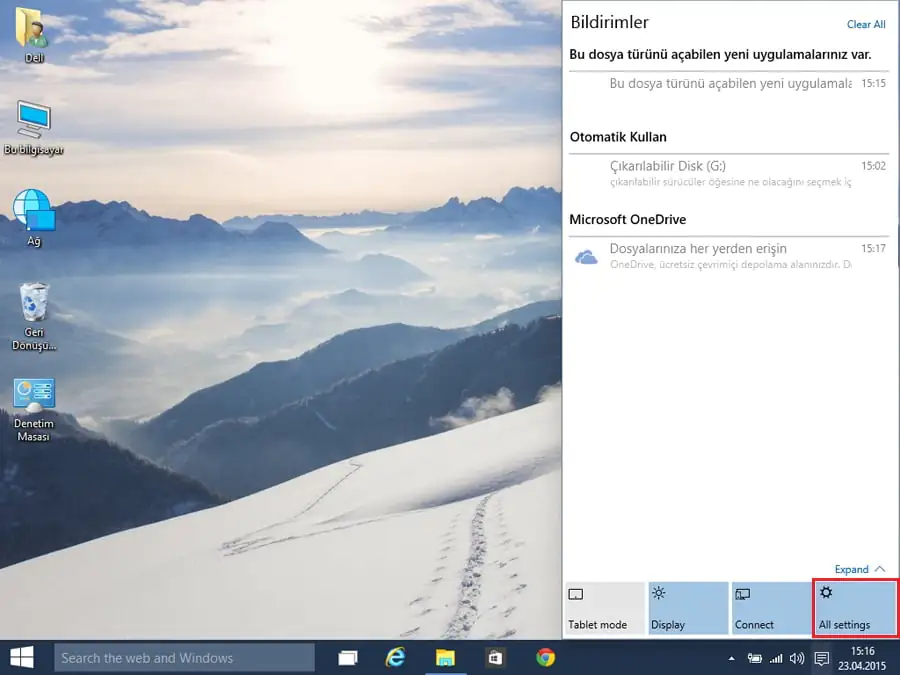Click the volume icon in the system tray
Viewport: 900px width, 675px height.
(797, 659)
